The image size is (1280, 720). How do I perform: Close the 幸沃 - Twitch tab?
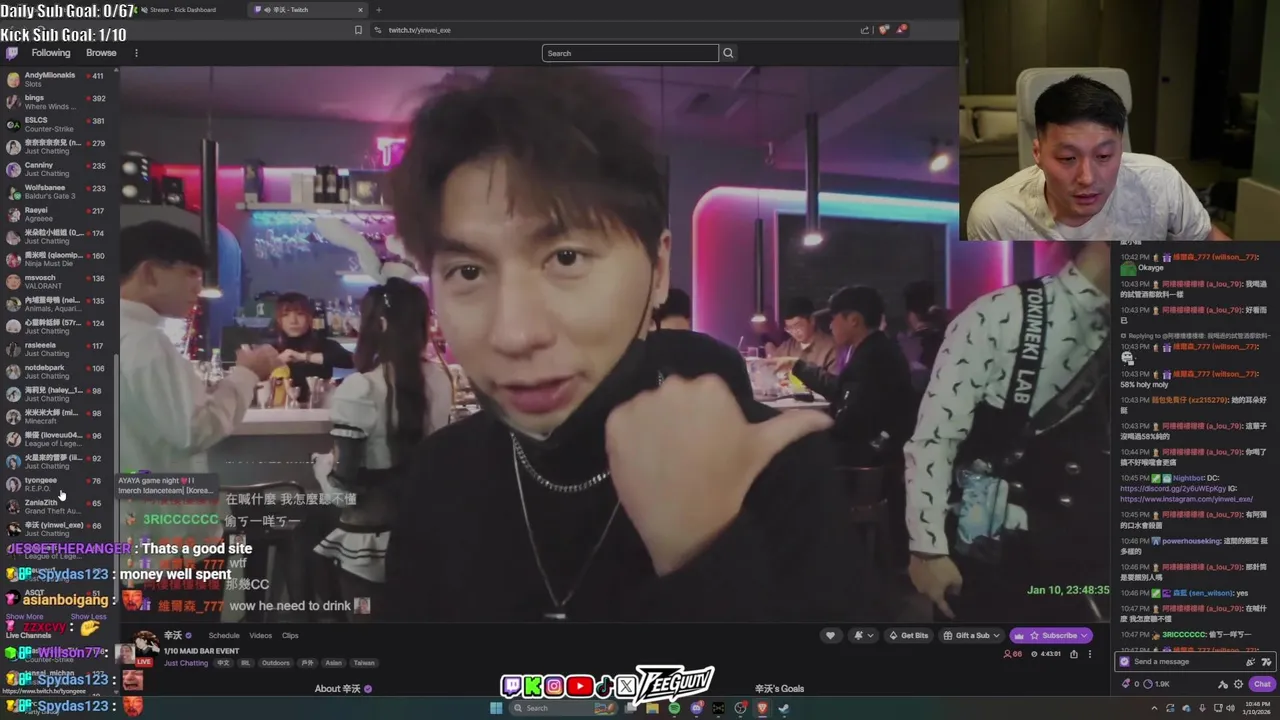point(360,10)
